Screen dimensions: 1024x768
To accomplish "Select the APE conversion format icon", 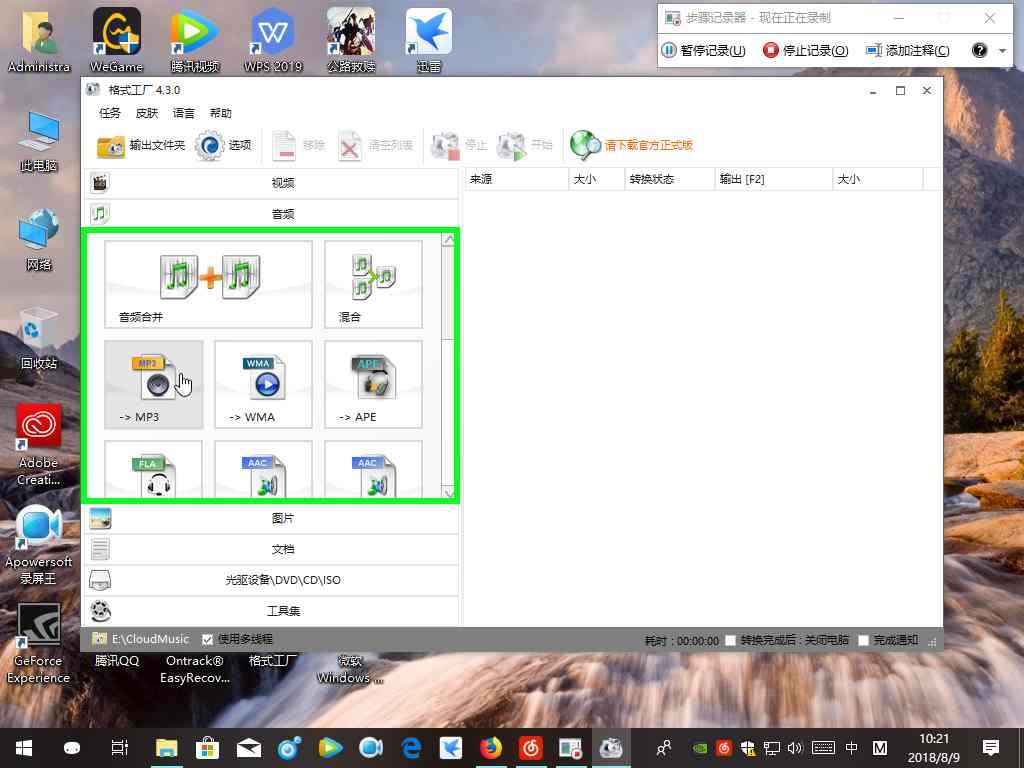I will [372, 384].
